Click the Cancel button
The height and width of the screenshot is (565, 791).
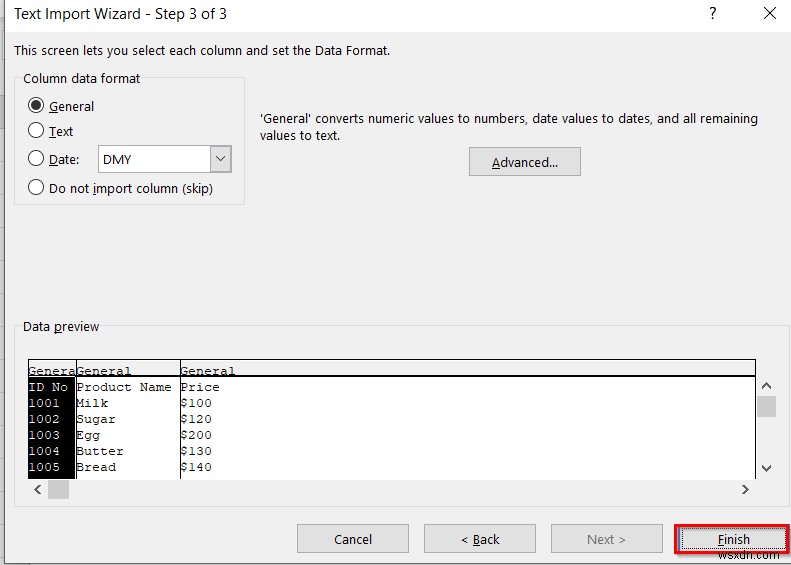(353, 539)
